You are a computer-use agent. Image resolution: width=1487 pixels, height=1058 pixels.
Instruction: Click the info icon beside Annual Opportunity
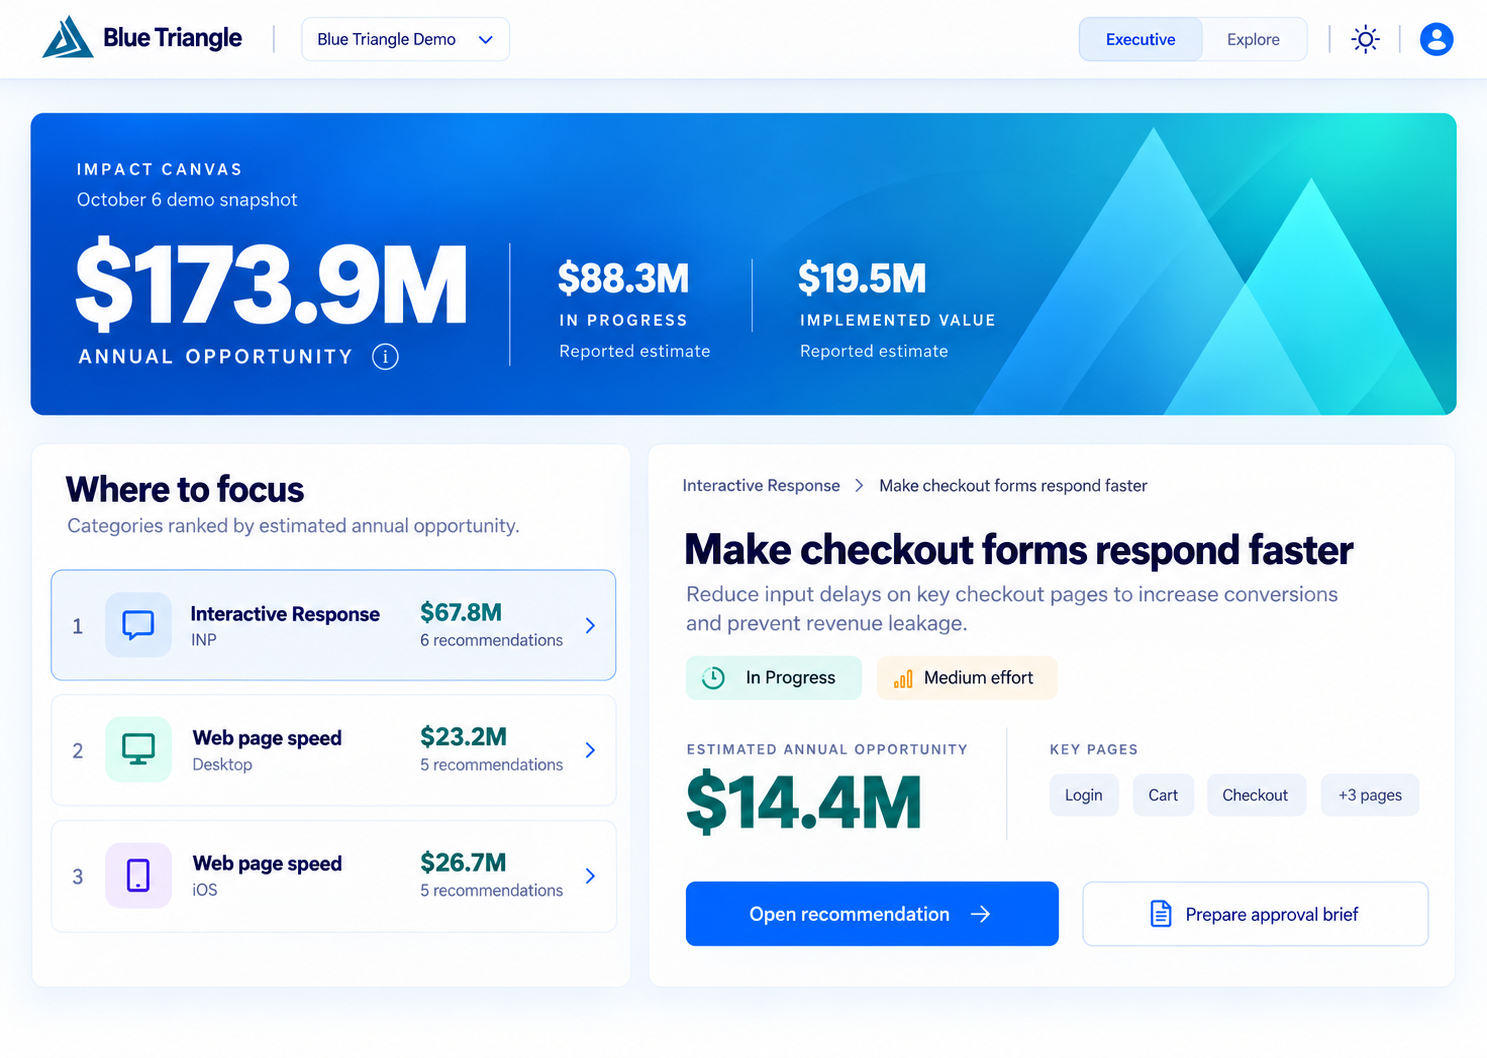pos(385,356)
